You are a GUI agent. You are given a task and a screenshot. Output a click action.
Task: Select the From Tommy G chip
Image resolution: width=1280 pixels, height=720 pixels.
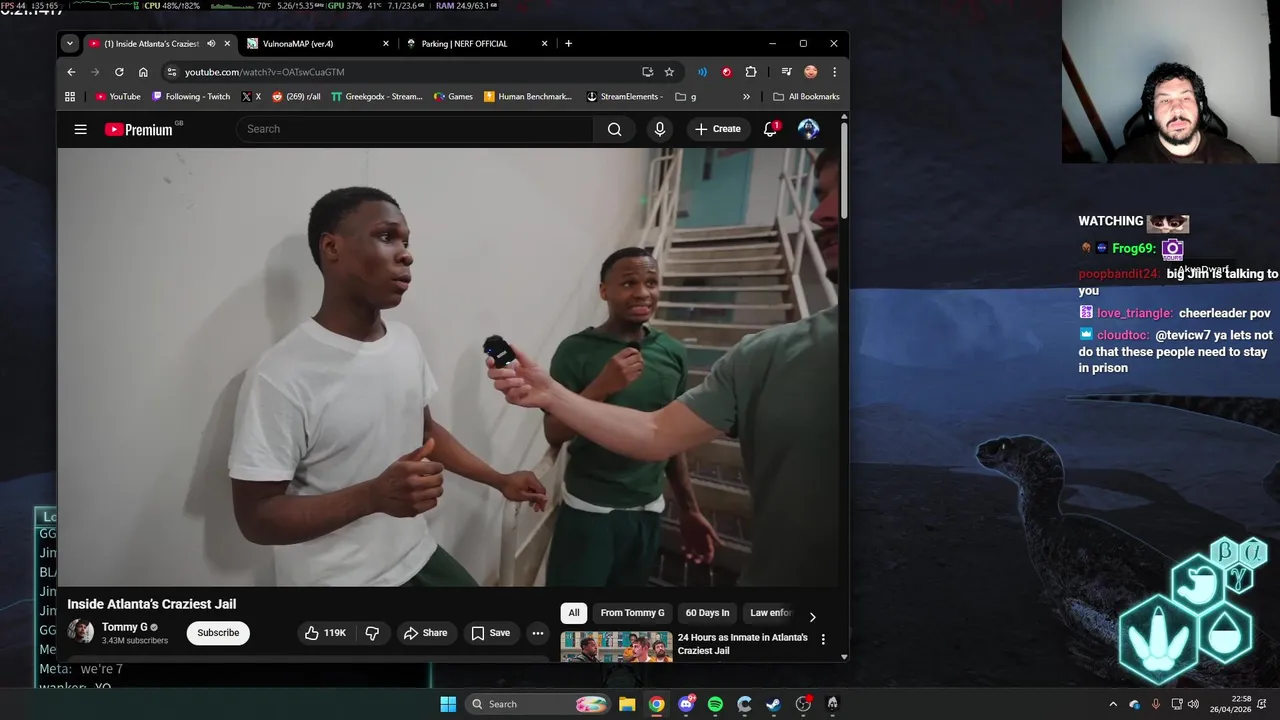click(x=632, y=613)
